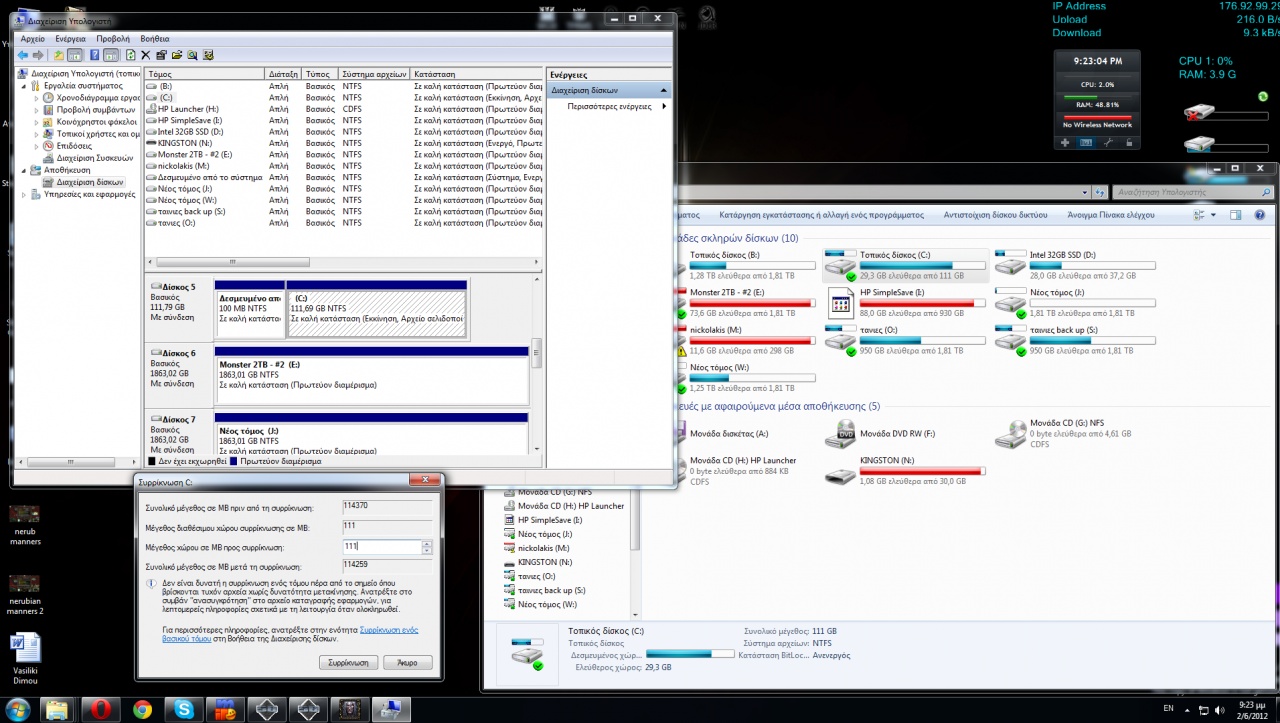
Task: Click the Up one level folder icon
Action: pyautogui.click(x=59, y=55)
